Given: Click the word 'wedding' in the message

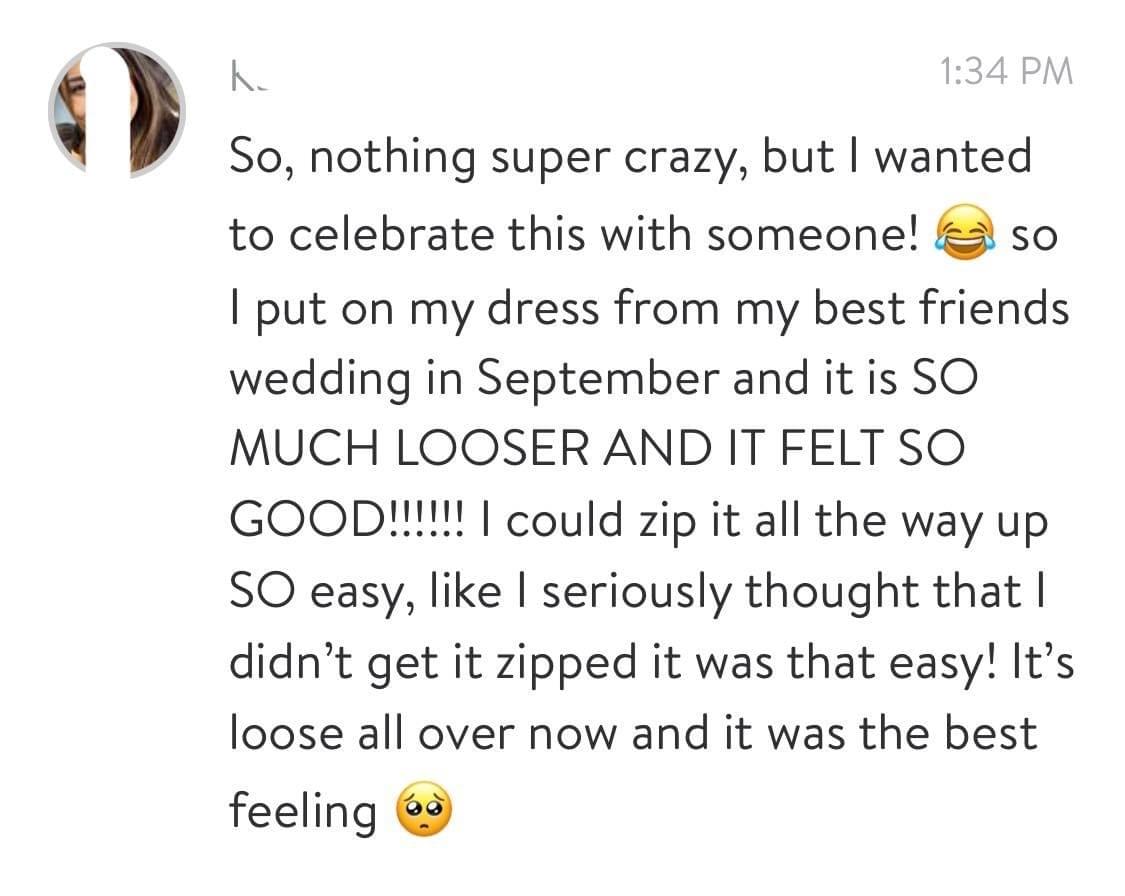Looking at the screenshot, I should pyautogui.click(x=320, y=380).
